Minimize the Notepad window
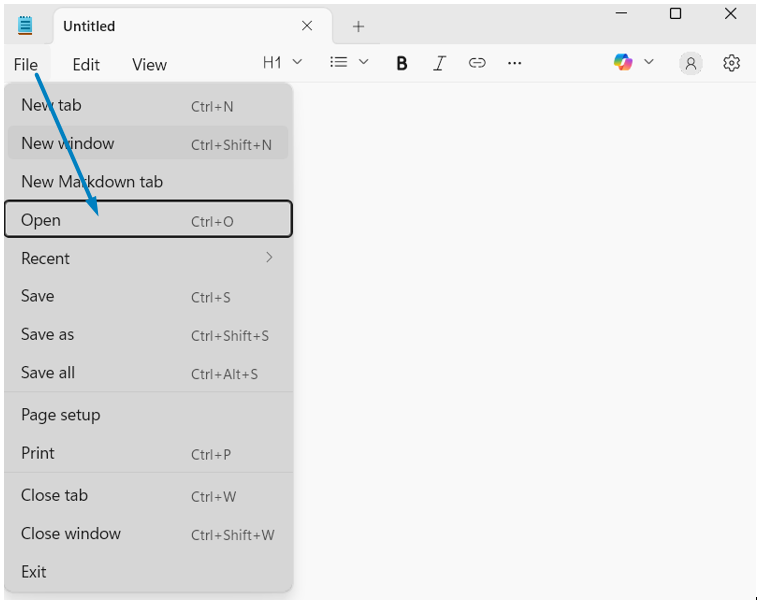The height and width of the screenshot is (600, 757). point(621,14)
